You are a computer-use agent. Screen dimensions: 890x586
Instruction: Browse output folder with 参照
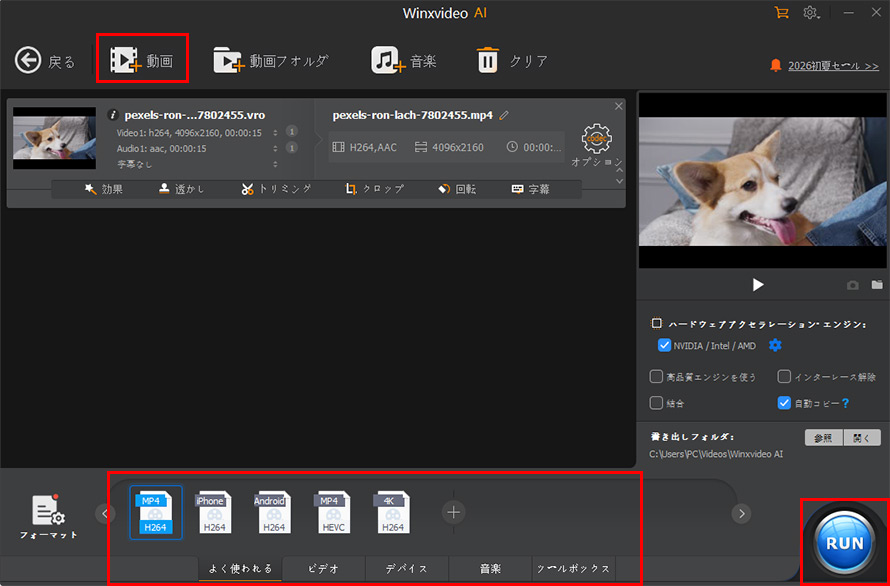point(824,438)
